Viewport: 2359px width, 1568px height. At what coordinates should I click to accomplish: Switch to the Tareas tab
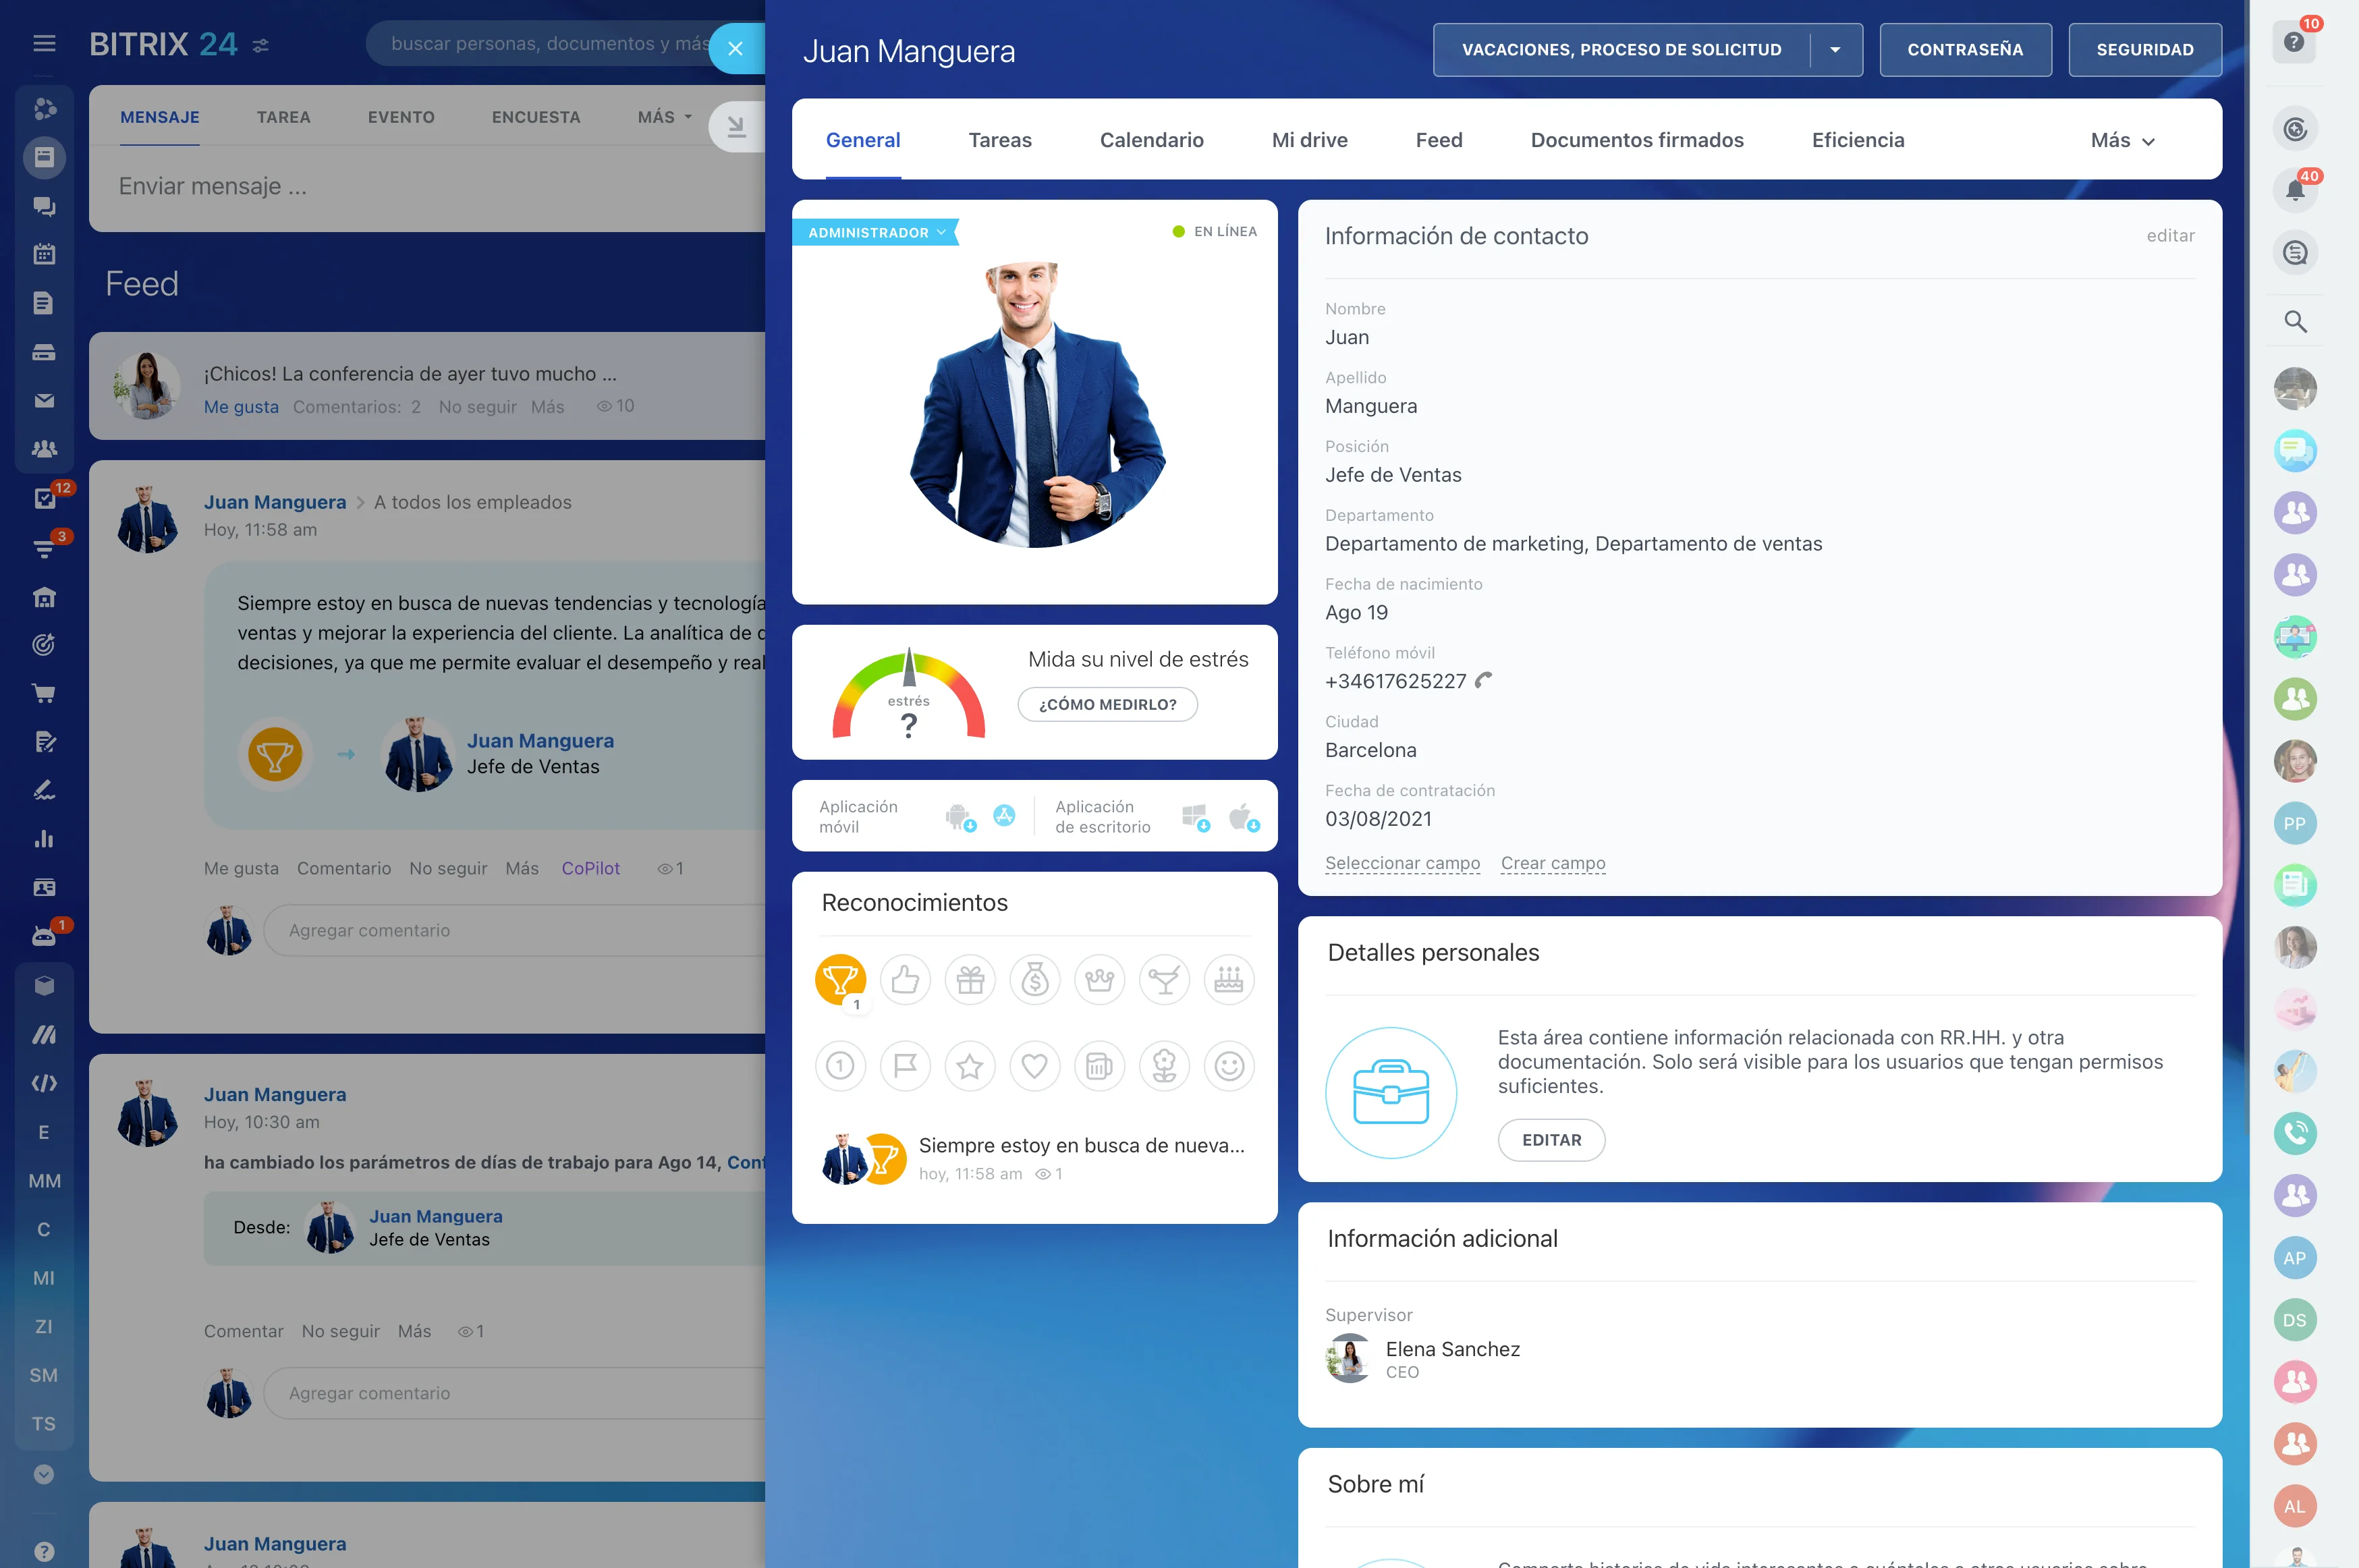[x=999, y=141]
